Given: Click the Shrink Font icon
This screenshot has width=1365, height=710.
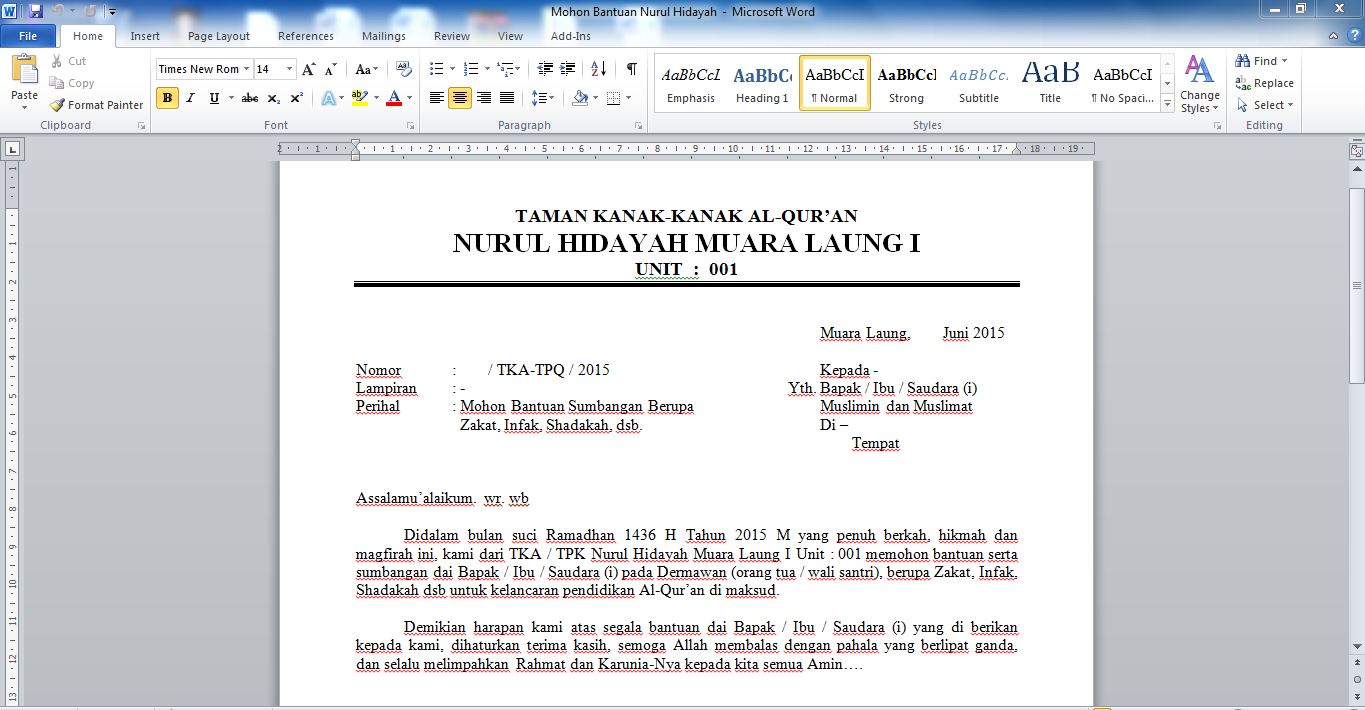Looking at the screenshot, I should point(331,69).
